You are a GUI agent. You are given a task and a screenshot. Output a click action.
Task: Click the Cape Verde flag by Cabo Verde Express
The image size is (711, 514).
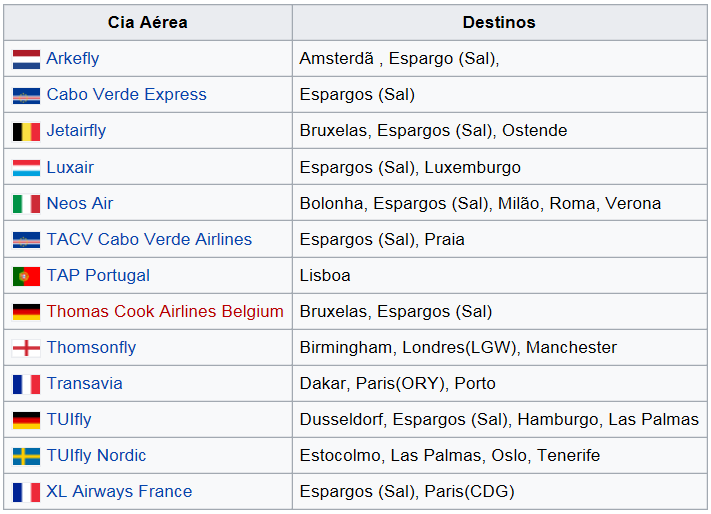(26, 96)
